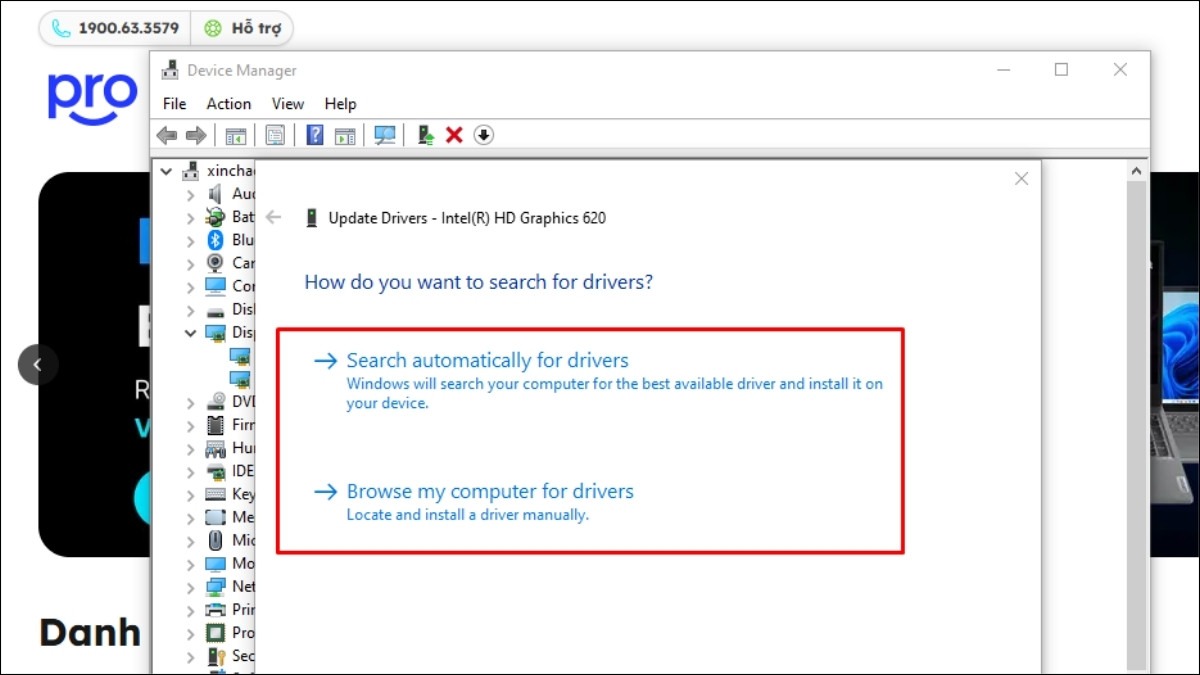Screen dimensions: 1200x675
Task: Click the Device Manager scrollbar up arrow
Action: [x=1137, y=171]
